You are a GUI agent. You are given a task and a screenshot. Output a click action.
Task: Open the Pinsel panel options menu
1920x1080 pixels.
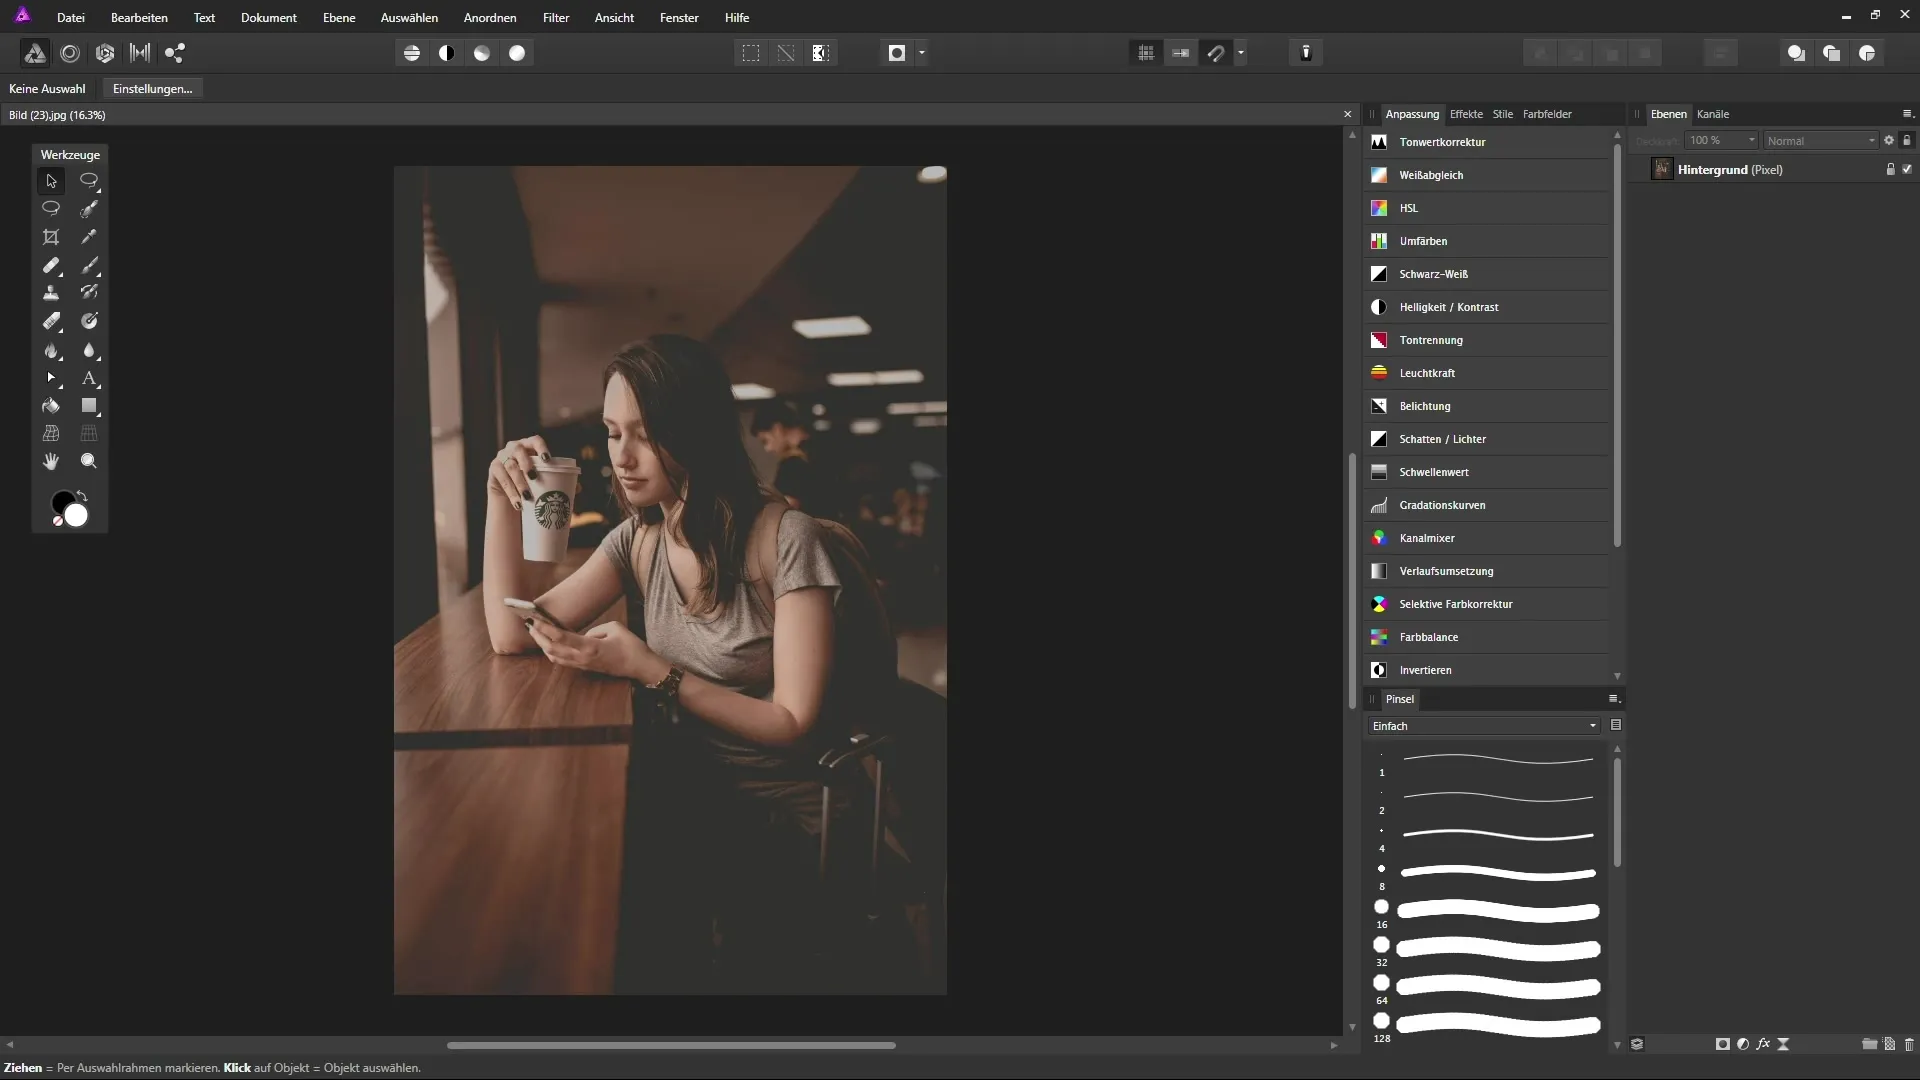pyautogui.click(x=1614, y=699)
